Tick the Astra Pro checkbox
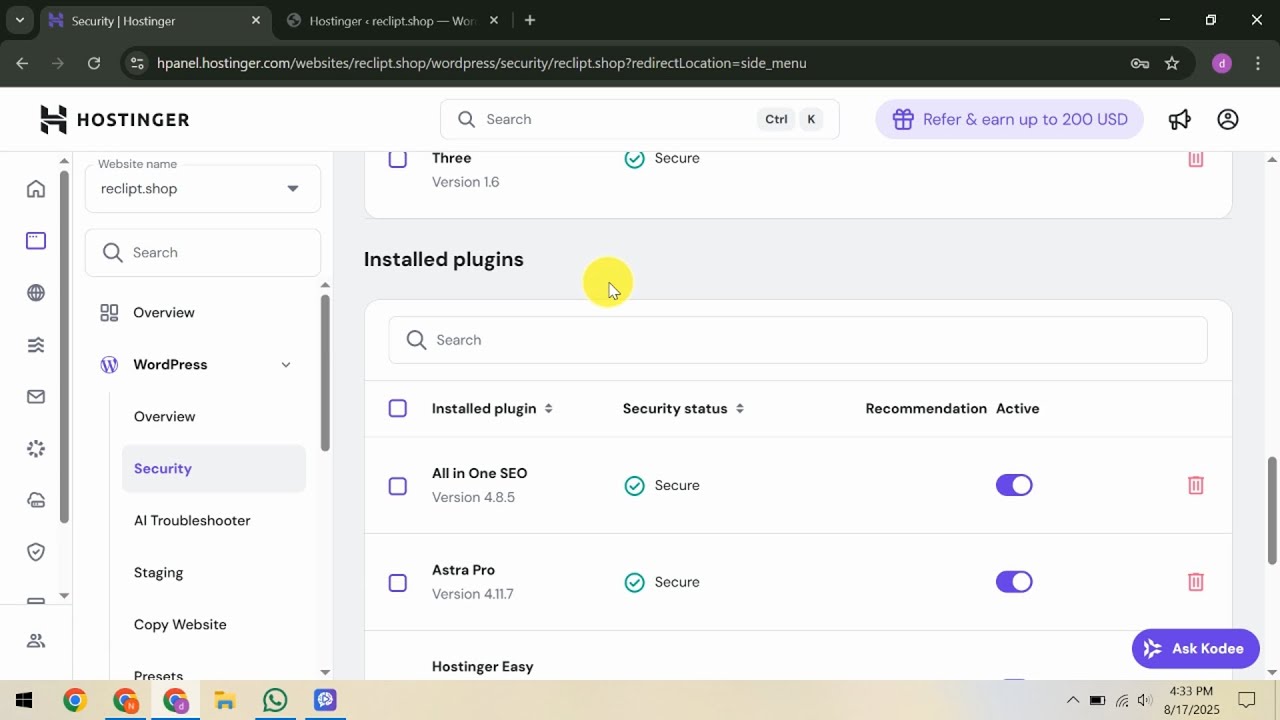Viewport: 1280px width, 720px height. pos(398,583)
